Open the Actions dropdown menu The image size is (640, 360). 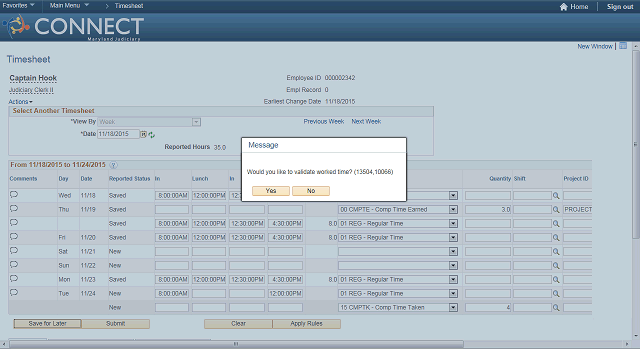[20, 102]
